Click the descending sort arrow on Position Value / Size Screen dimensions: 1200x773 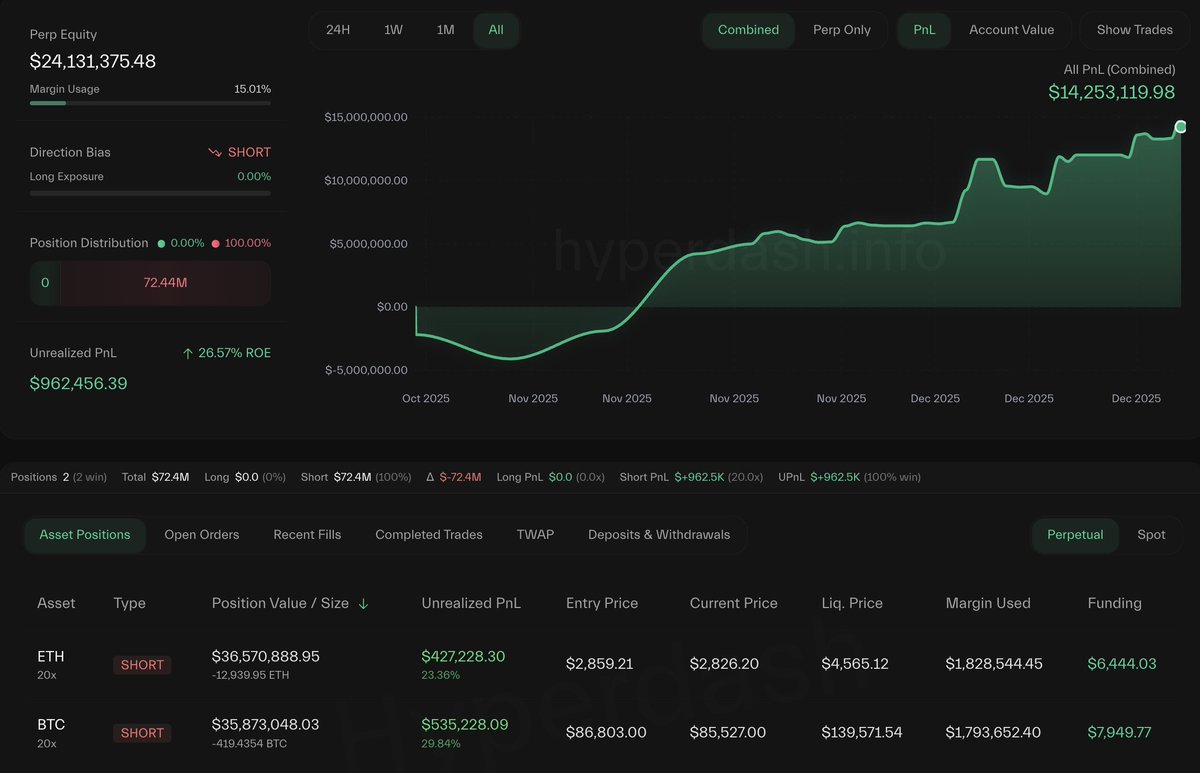(362, 603)
